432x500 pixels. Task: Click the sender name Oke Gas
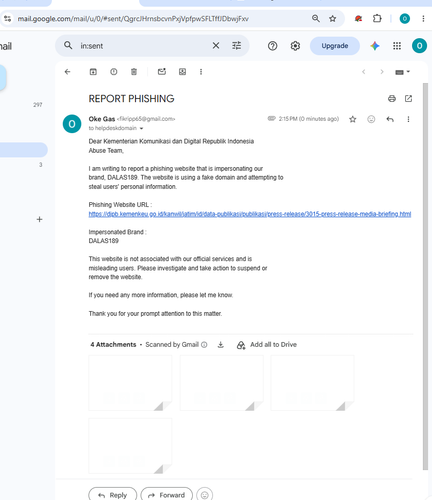click(x=102, y=119)
